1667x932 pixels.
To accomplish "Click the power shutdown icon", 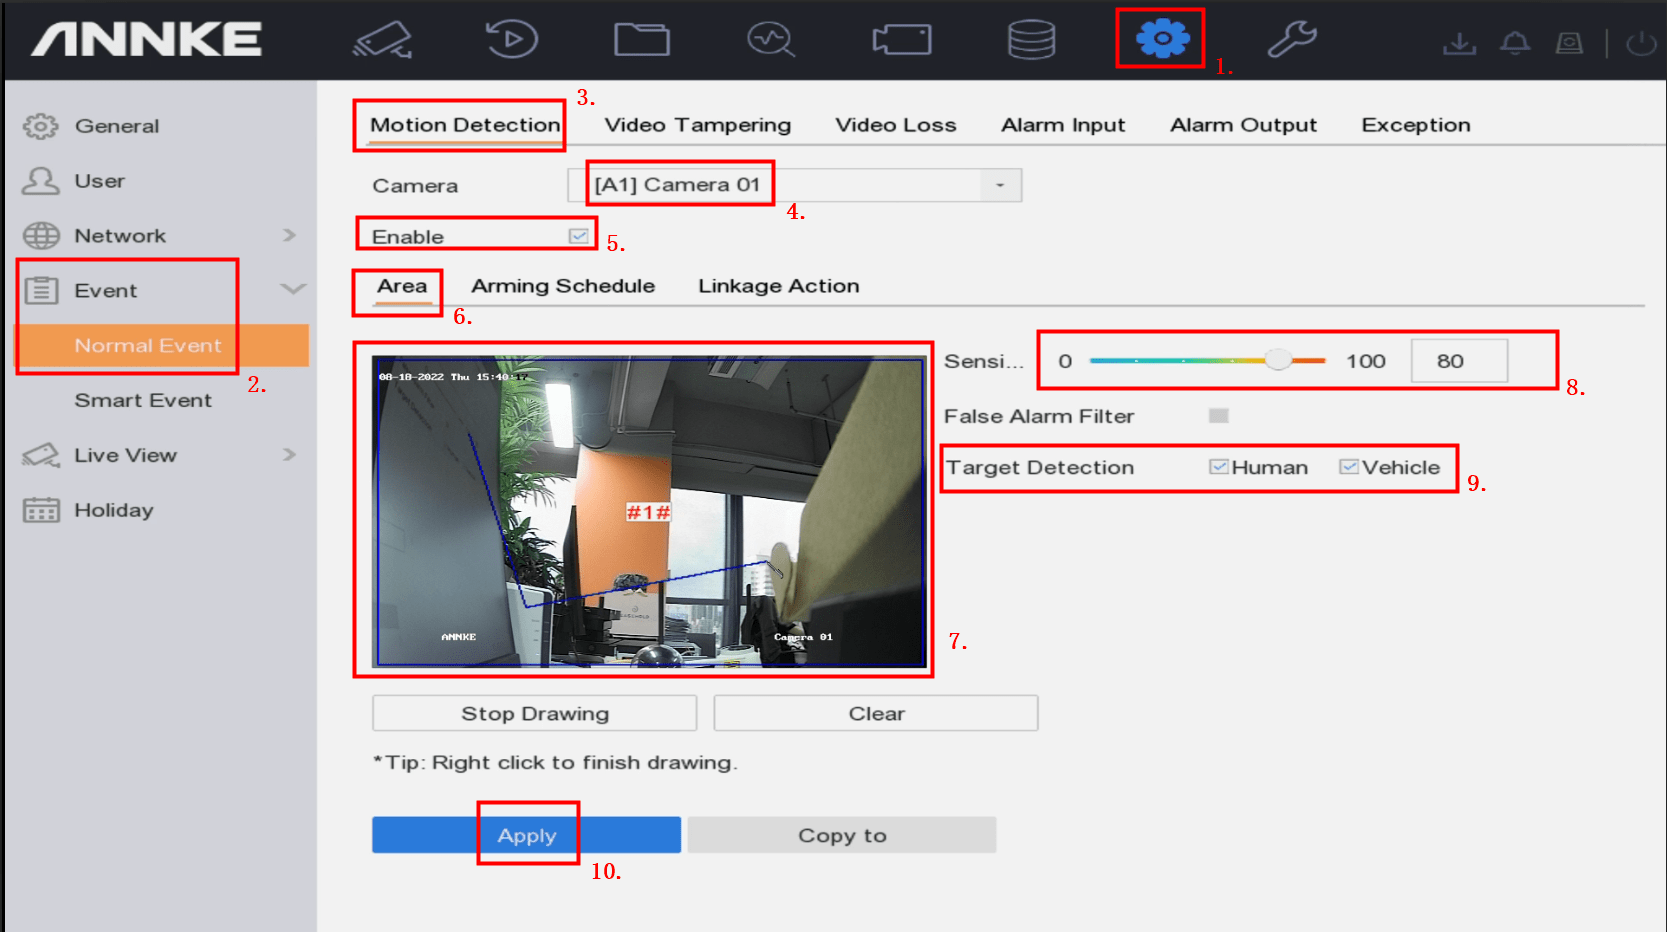I will pos(1639,42).
